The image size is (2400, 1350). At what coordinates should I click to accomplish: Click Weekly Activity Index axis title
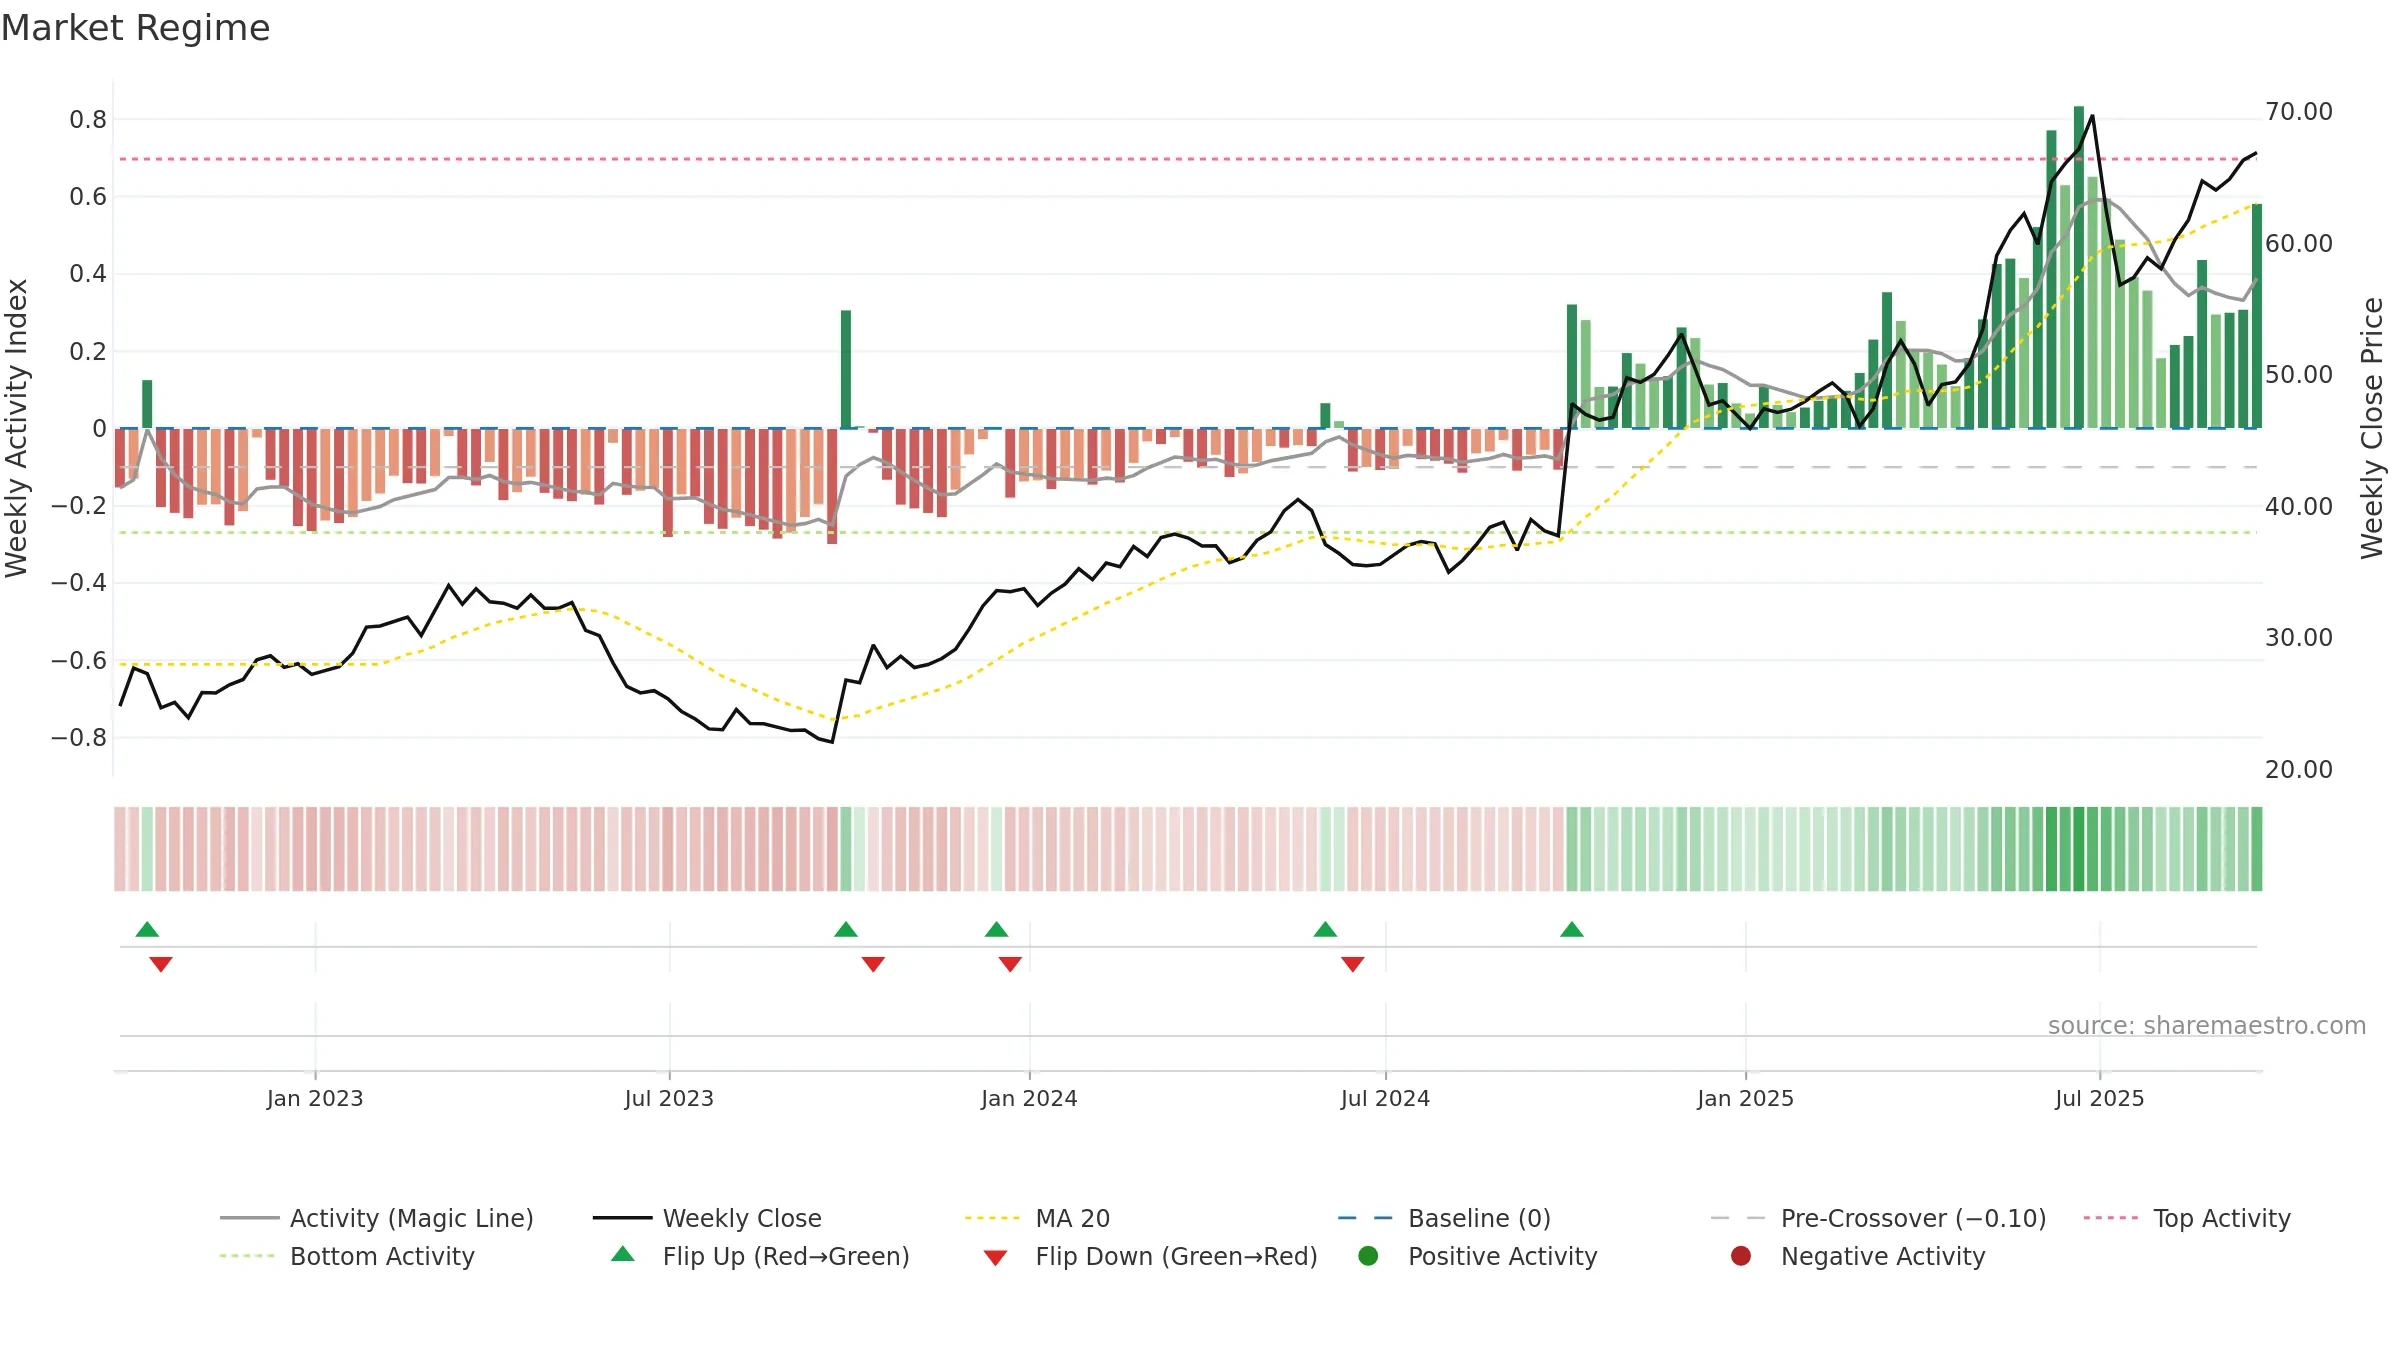pyautogui.click(x=17, y=428)
